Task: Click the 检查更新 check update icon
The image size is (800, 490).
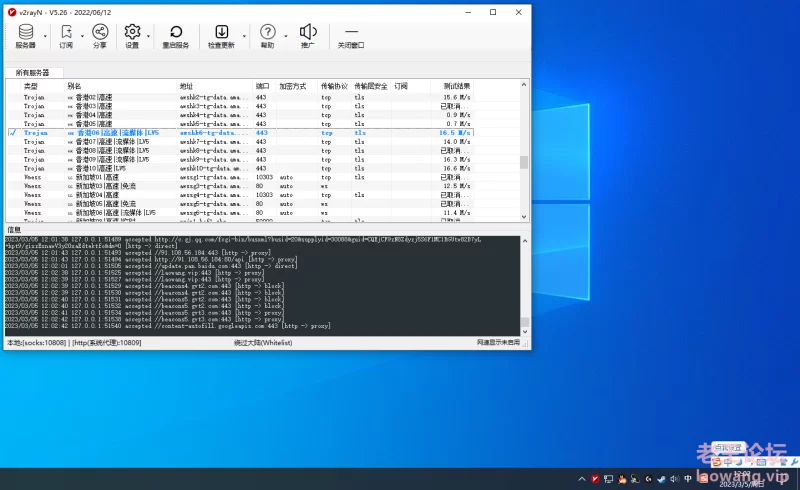Action: (221, 36)
